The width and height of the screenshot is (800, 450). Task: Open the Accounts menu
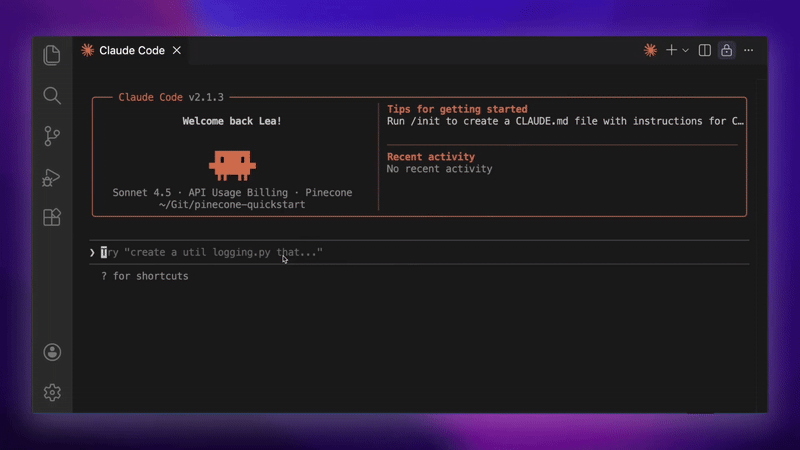52,352
